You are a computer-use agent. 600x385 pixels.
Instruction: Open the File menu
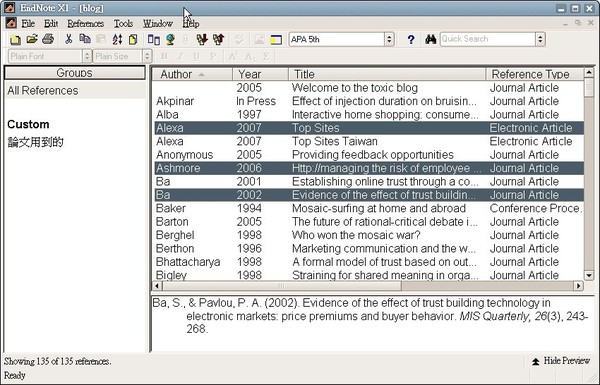point(28,23)
